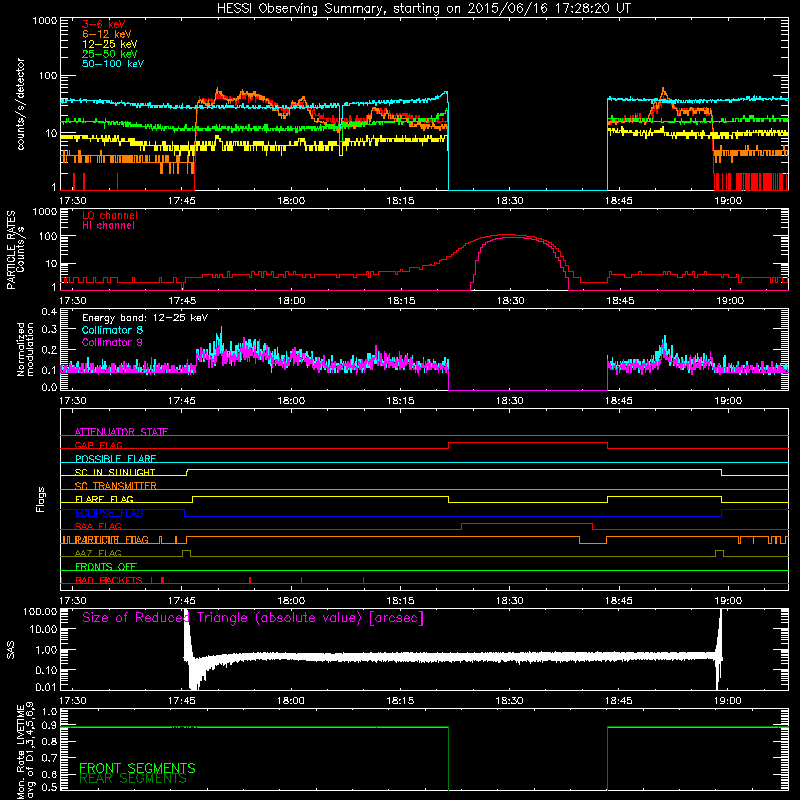800x800 pixels.
Task: Select the Collimator 8 legend label
Action: pyautogui.click(x=112, y=330)
